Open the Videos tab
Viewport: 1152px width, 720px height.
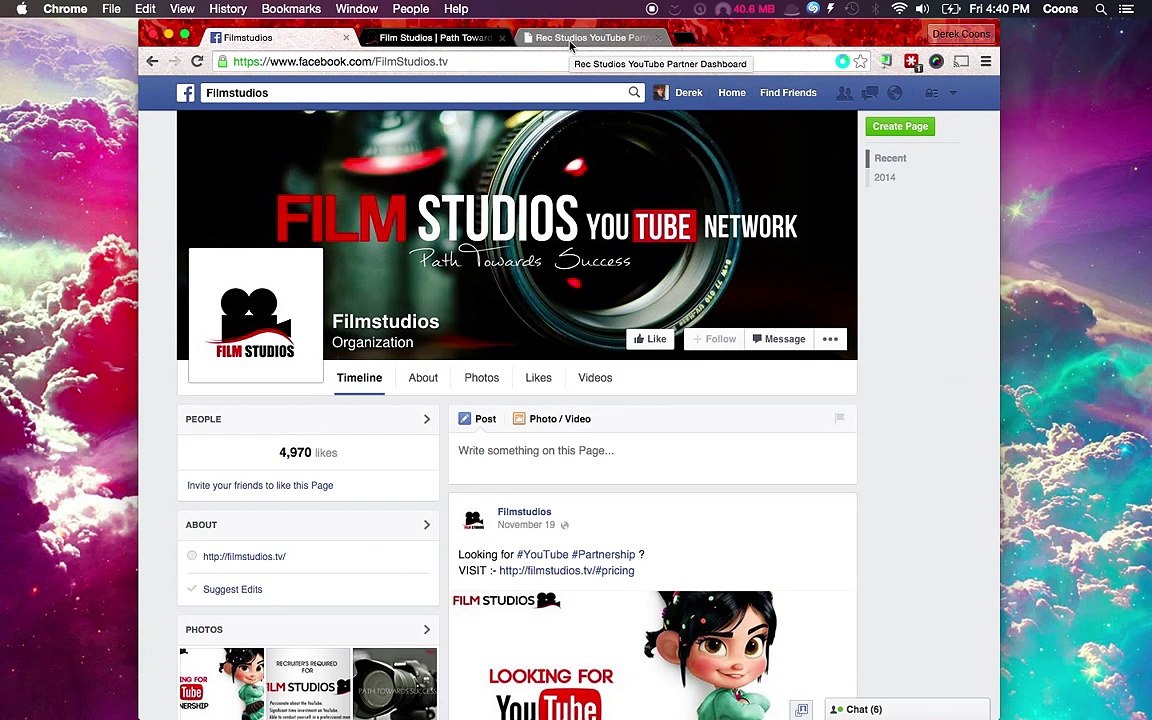coord(595,378)
